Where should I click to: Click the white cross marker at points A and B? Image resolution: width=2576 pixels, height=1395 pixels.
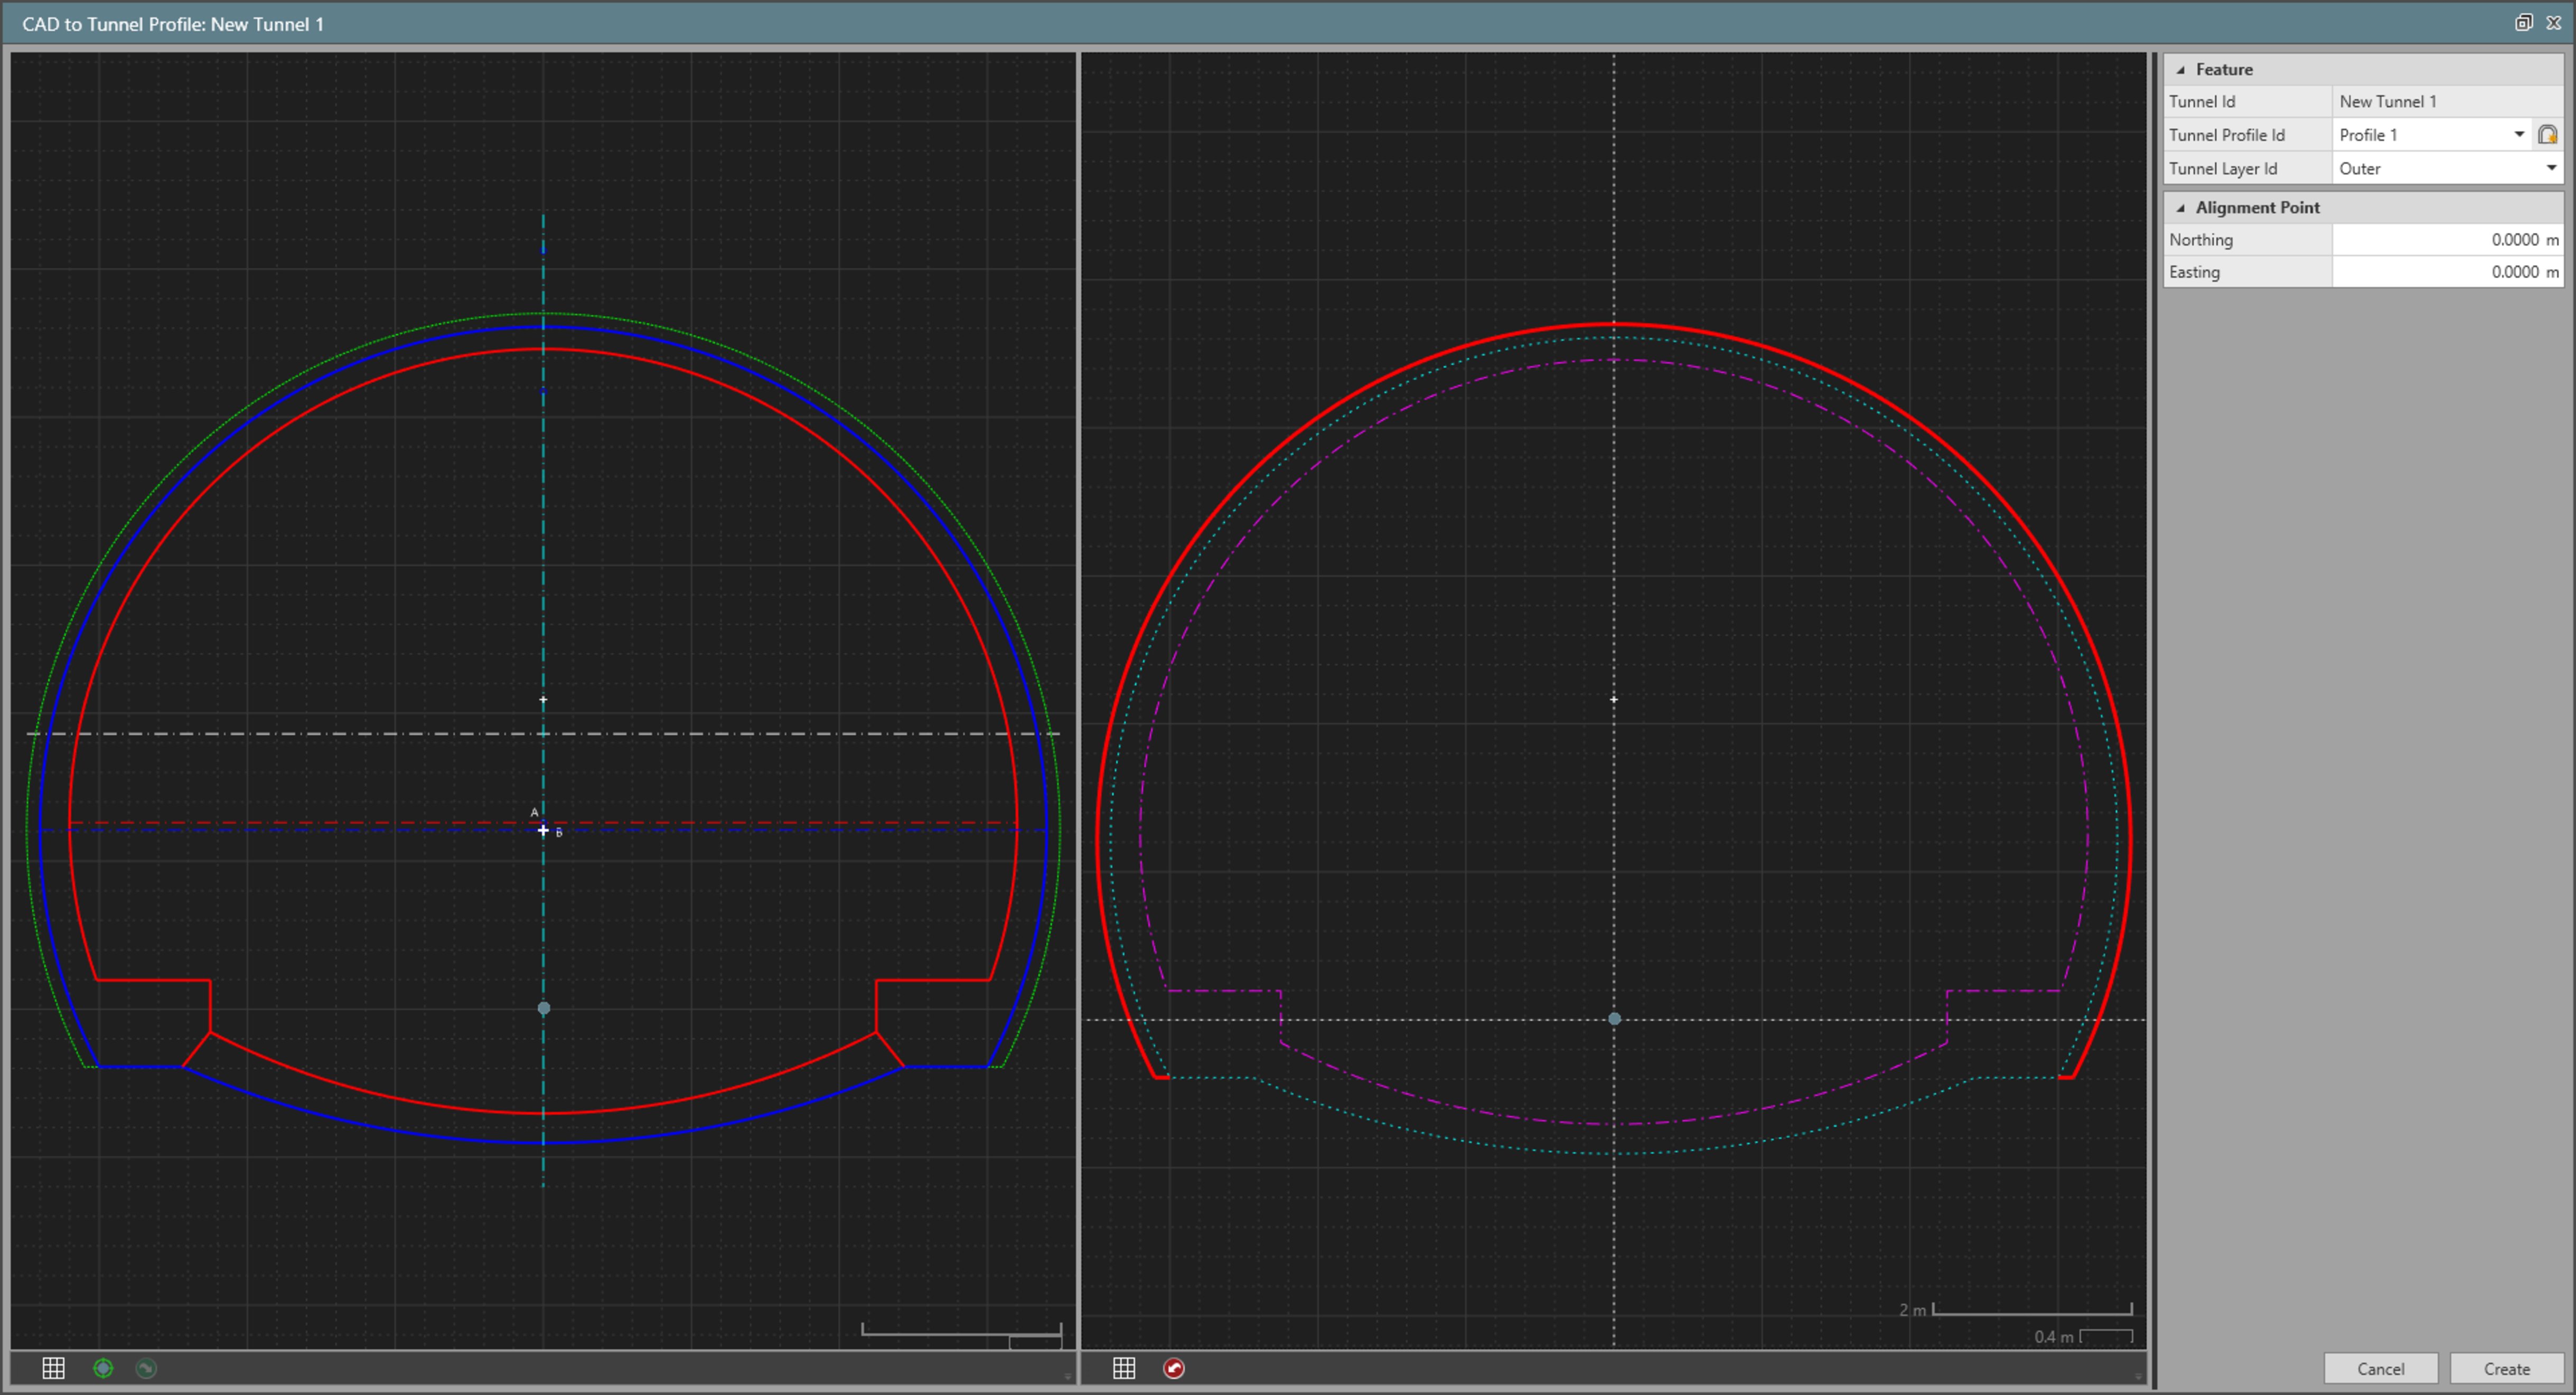coord(543,830)
